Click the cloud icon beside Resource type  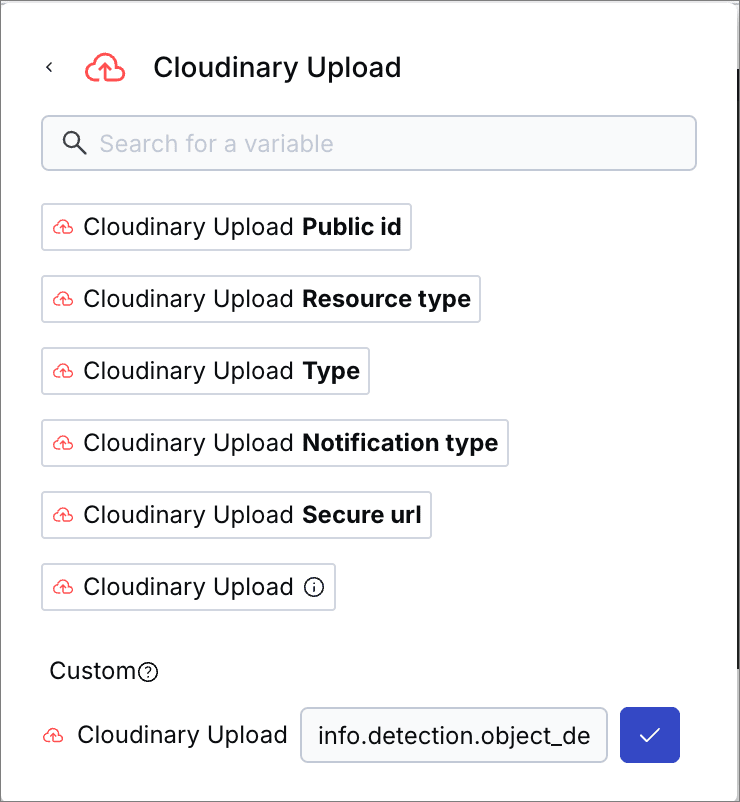(x=63, y=299)
